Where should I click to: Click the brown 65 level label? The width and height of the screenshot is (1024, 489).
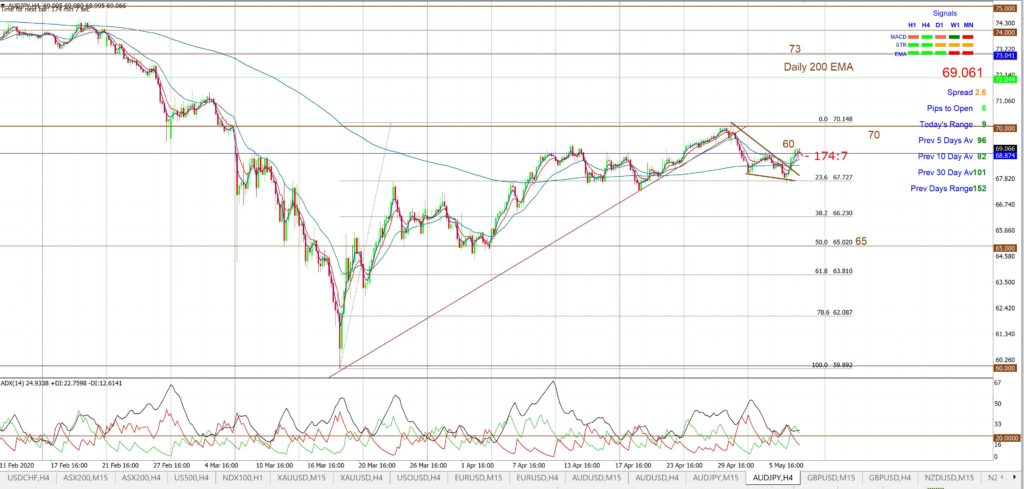coord(861,242)
